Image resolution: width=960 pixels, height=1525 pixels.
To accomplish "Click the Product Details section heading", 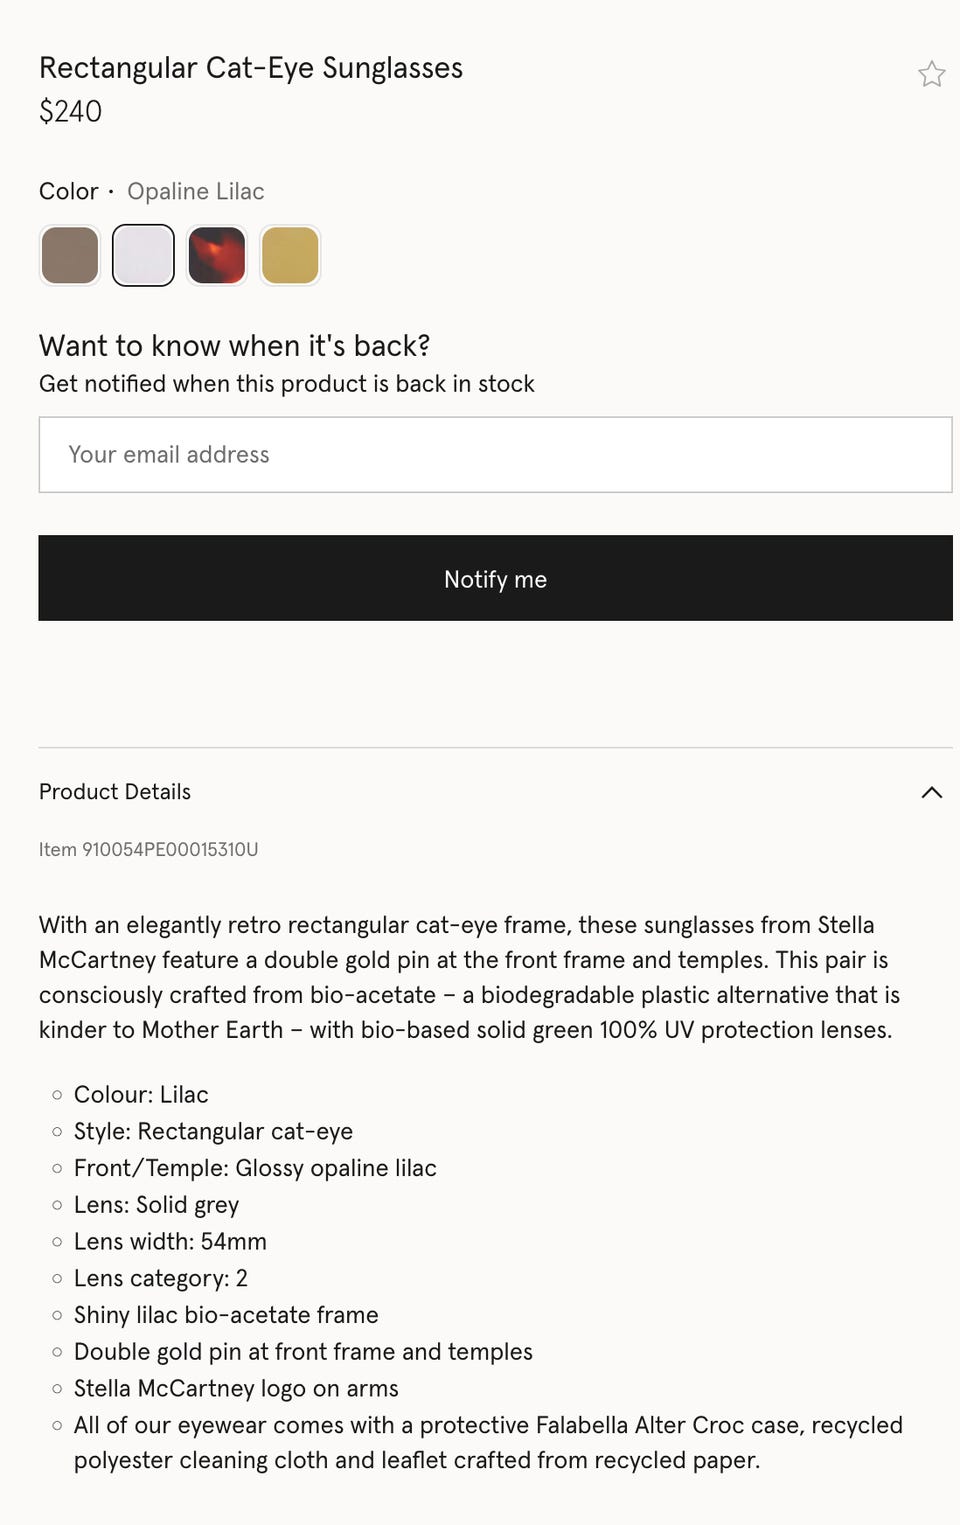I will [115, 792].
